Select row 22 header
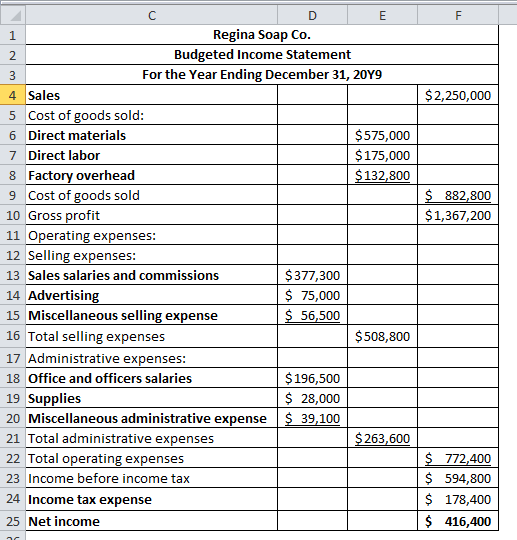The height and width of the screenshot is (540, 517). click(x=13, y=458)
